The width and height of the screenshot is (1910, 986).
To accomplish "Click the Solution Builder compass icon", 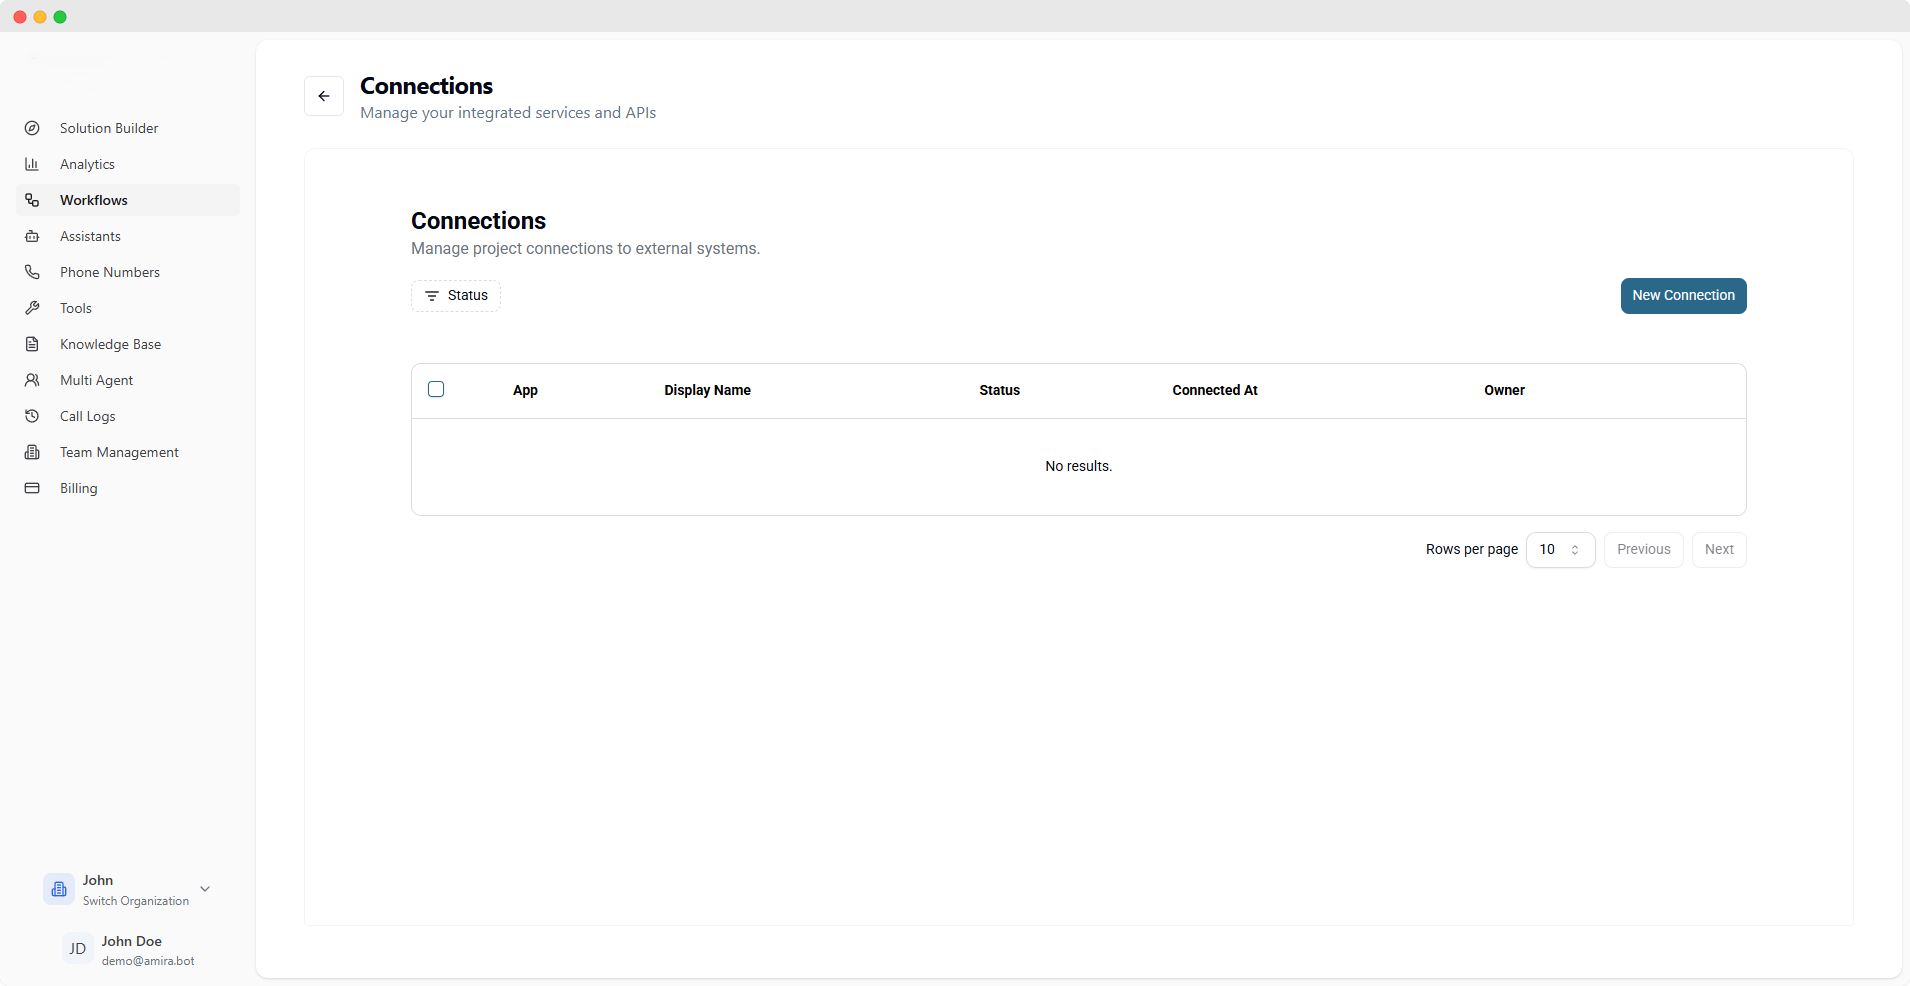I will pos(32,128).
